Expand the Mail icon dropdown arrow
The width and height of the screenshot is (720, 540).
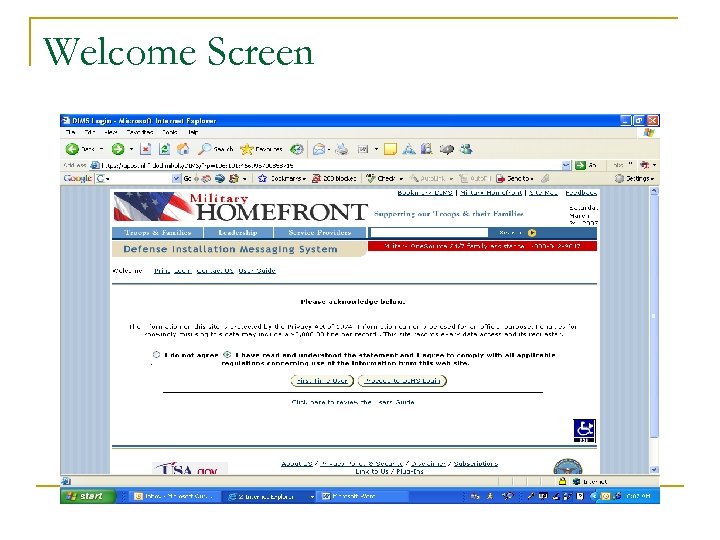[x=329, y=149]
